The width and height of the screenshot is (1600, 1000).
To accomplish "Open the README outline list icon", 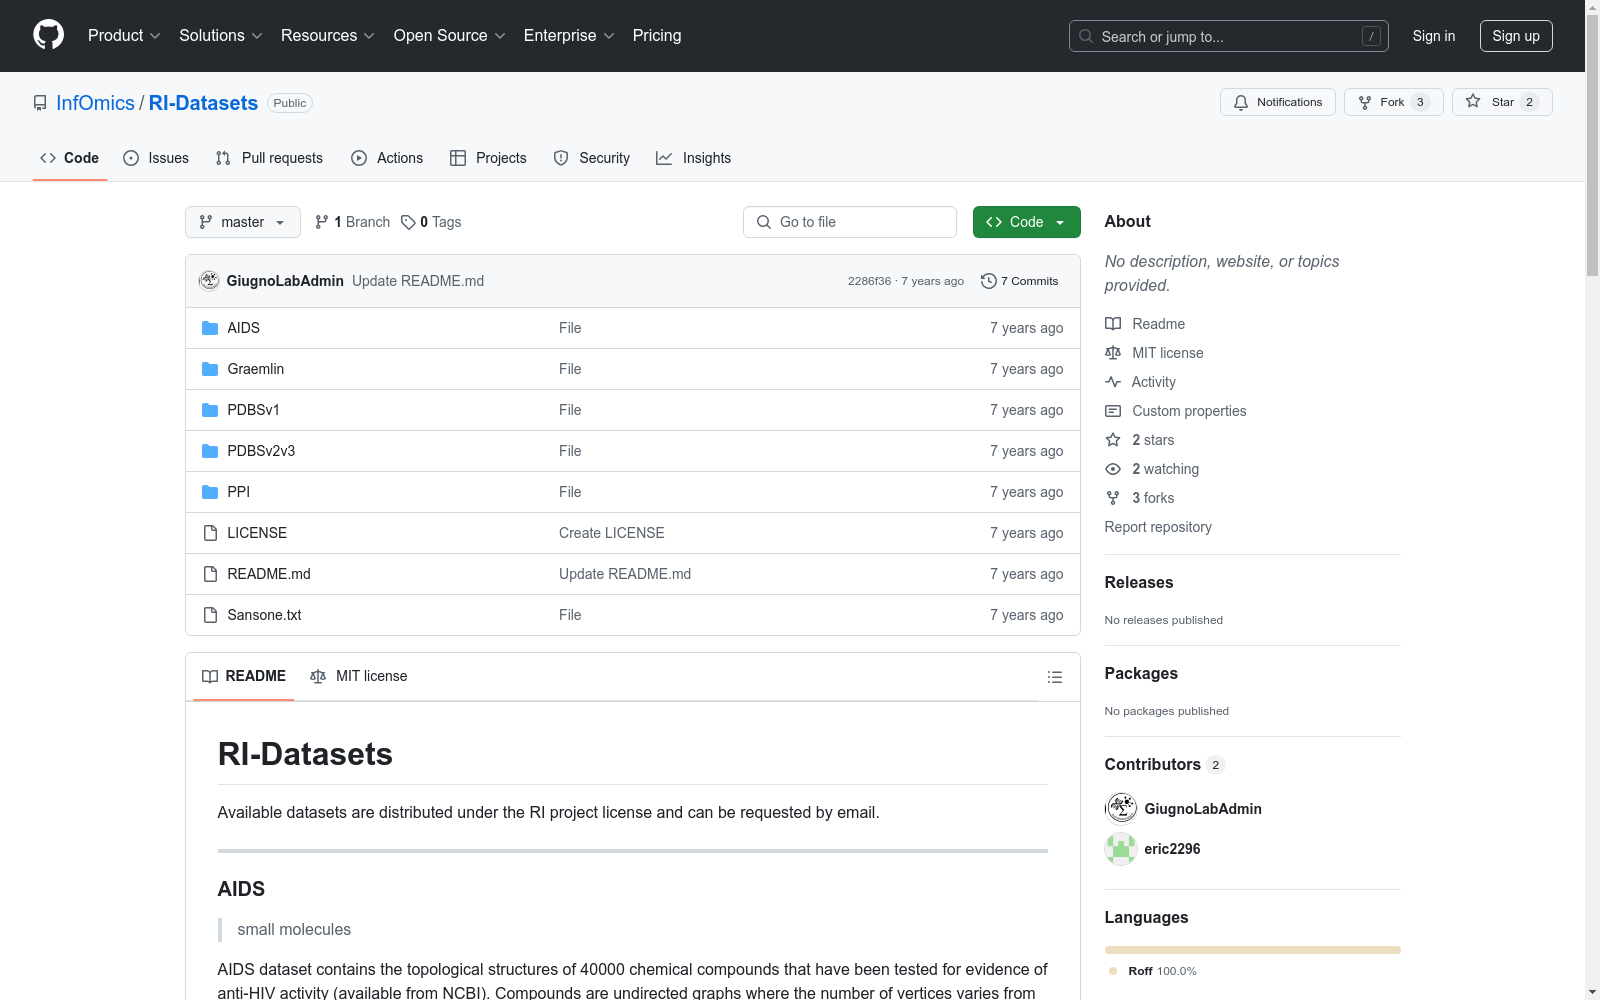I will [1055, 677].
